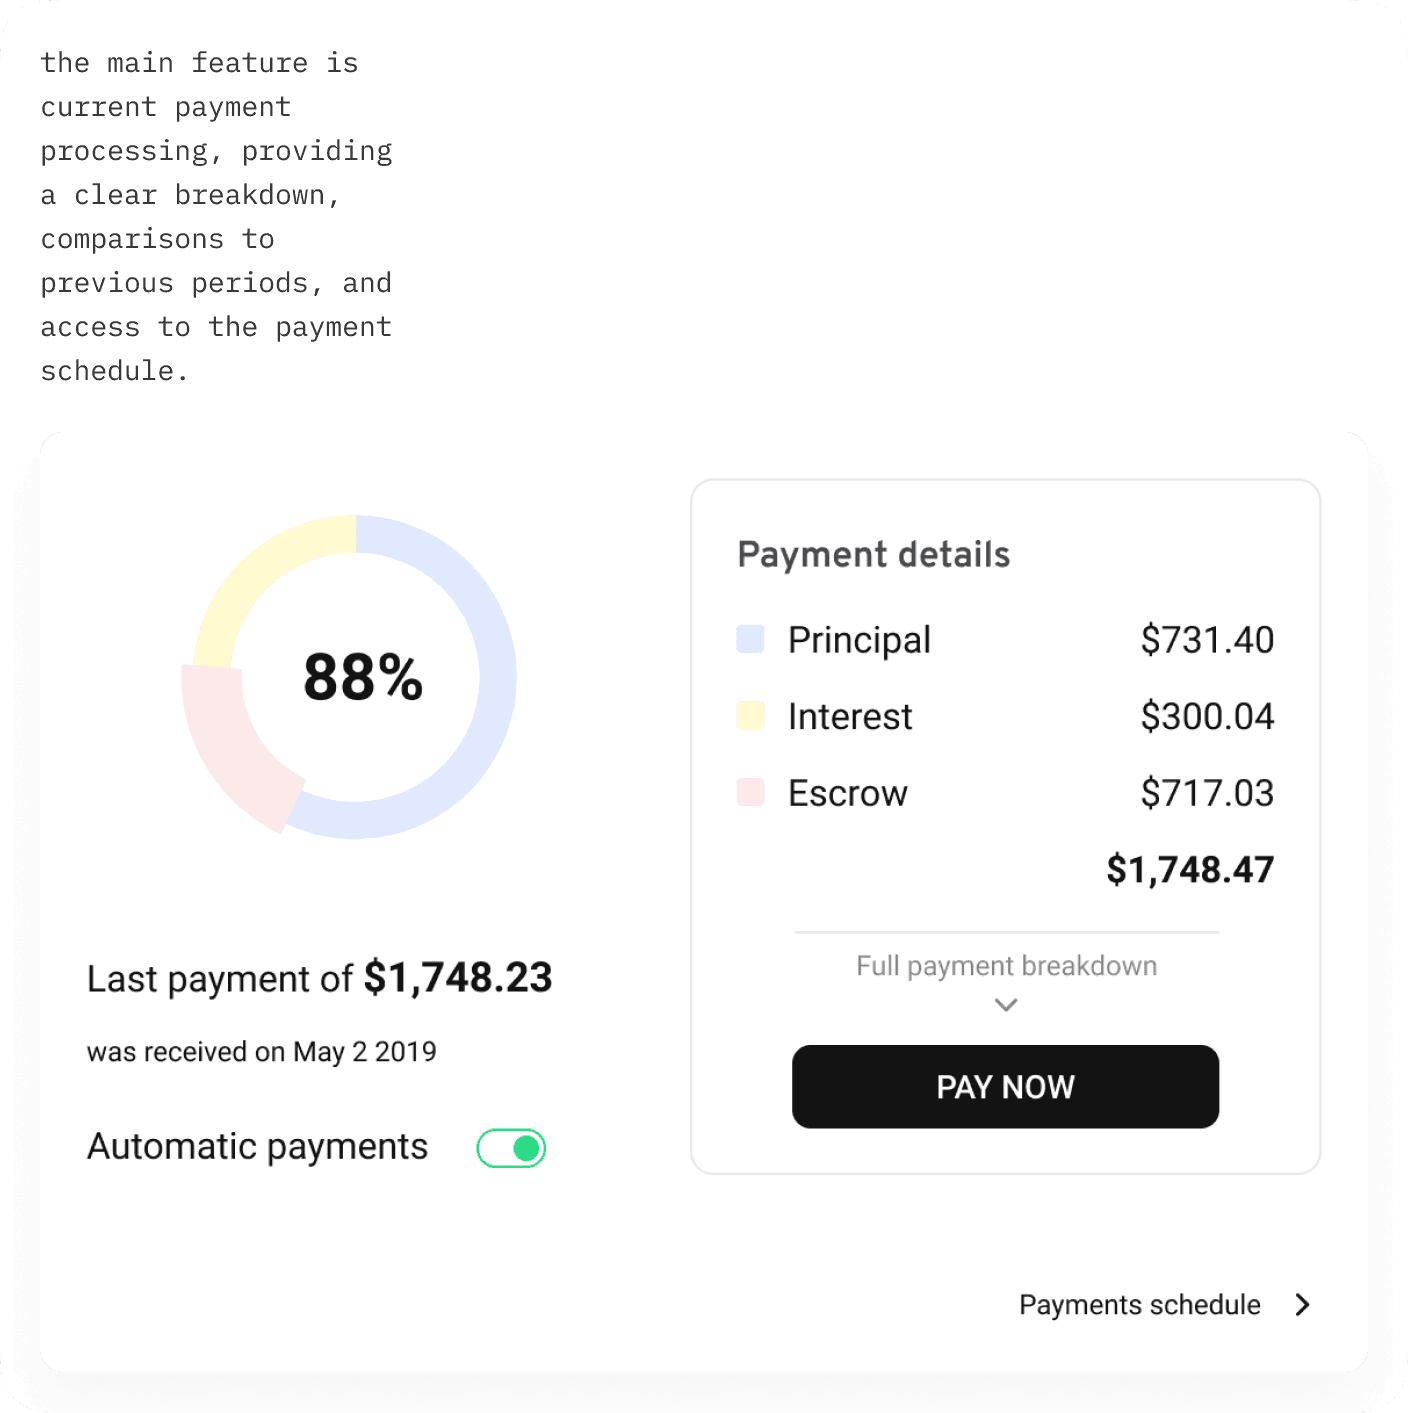Click the $300.04 Interest amount
The height and width of the screenshot is (1413, 1408).
pyautogui.click(x=1207, y=717)
